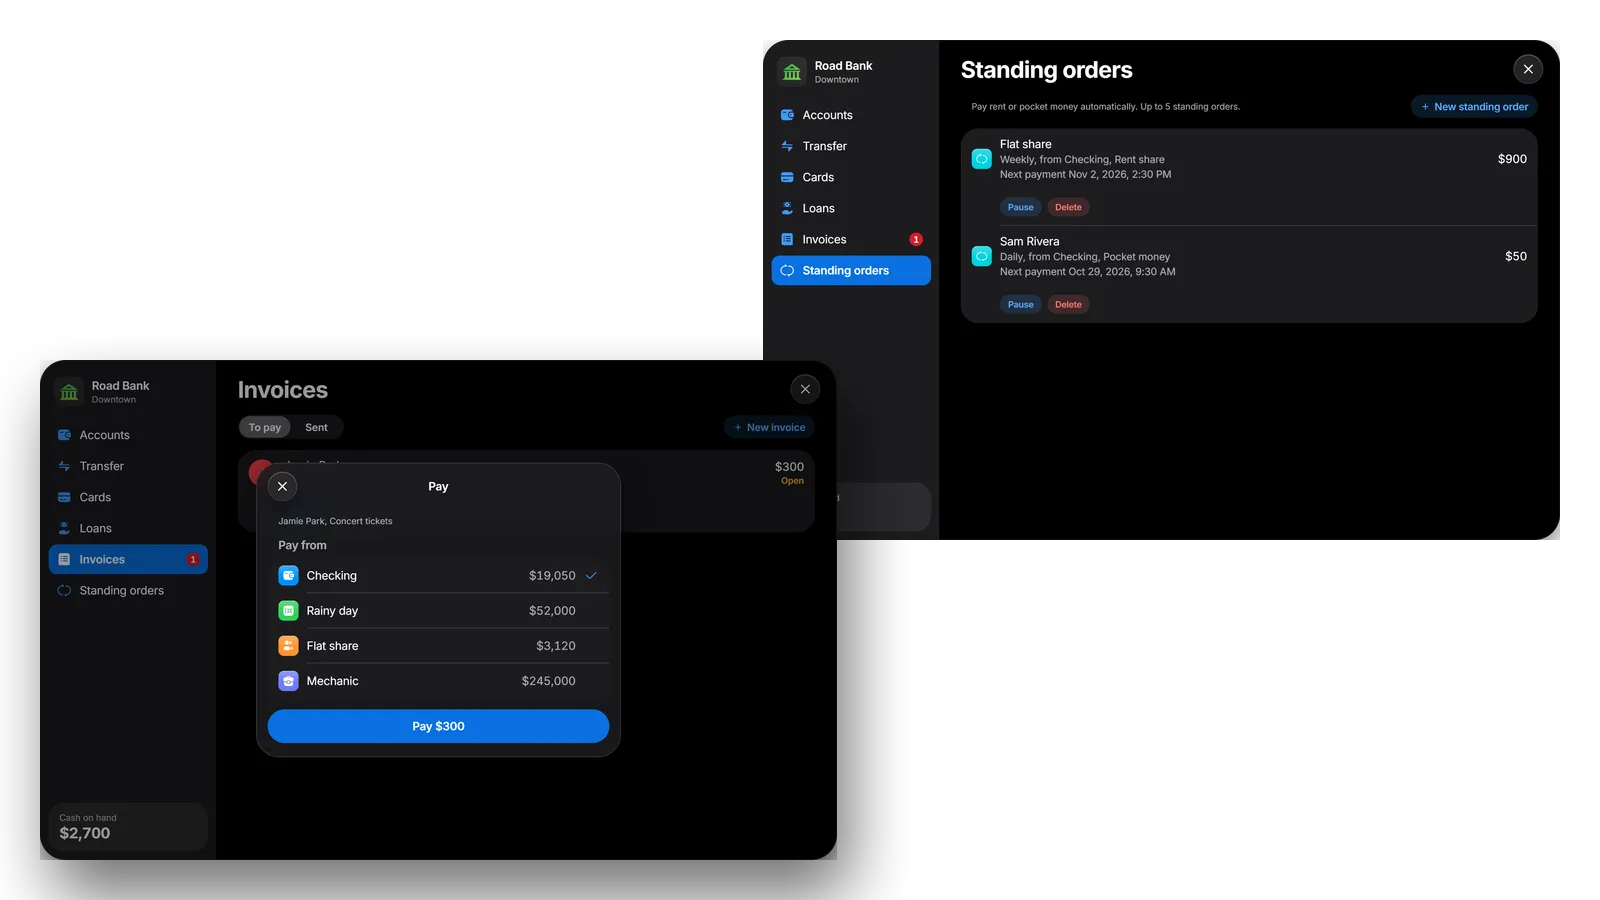Click the Cash on hand $2,700 panel
Screen dimensions: 1600x900
point(128,827)
